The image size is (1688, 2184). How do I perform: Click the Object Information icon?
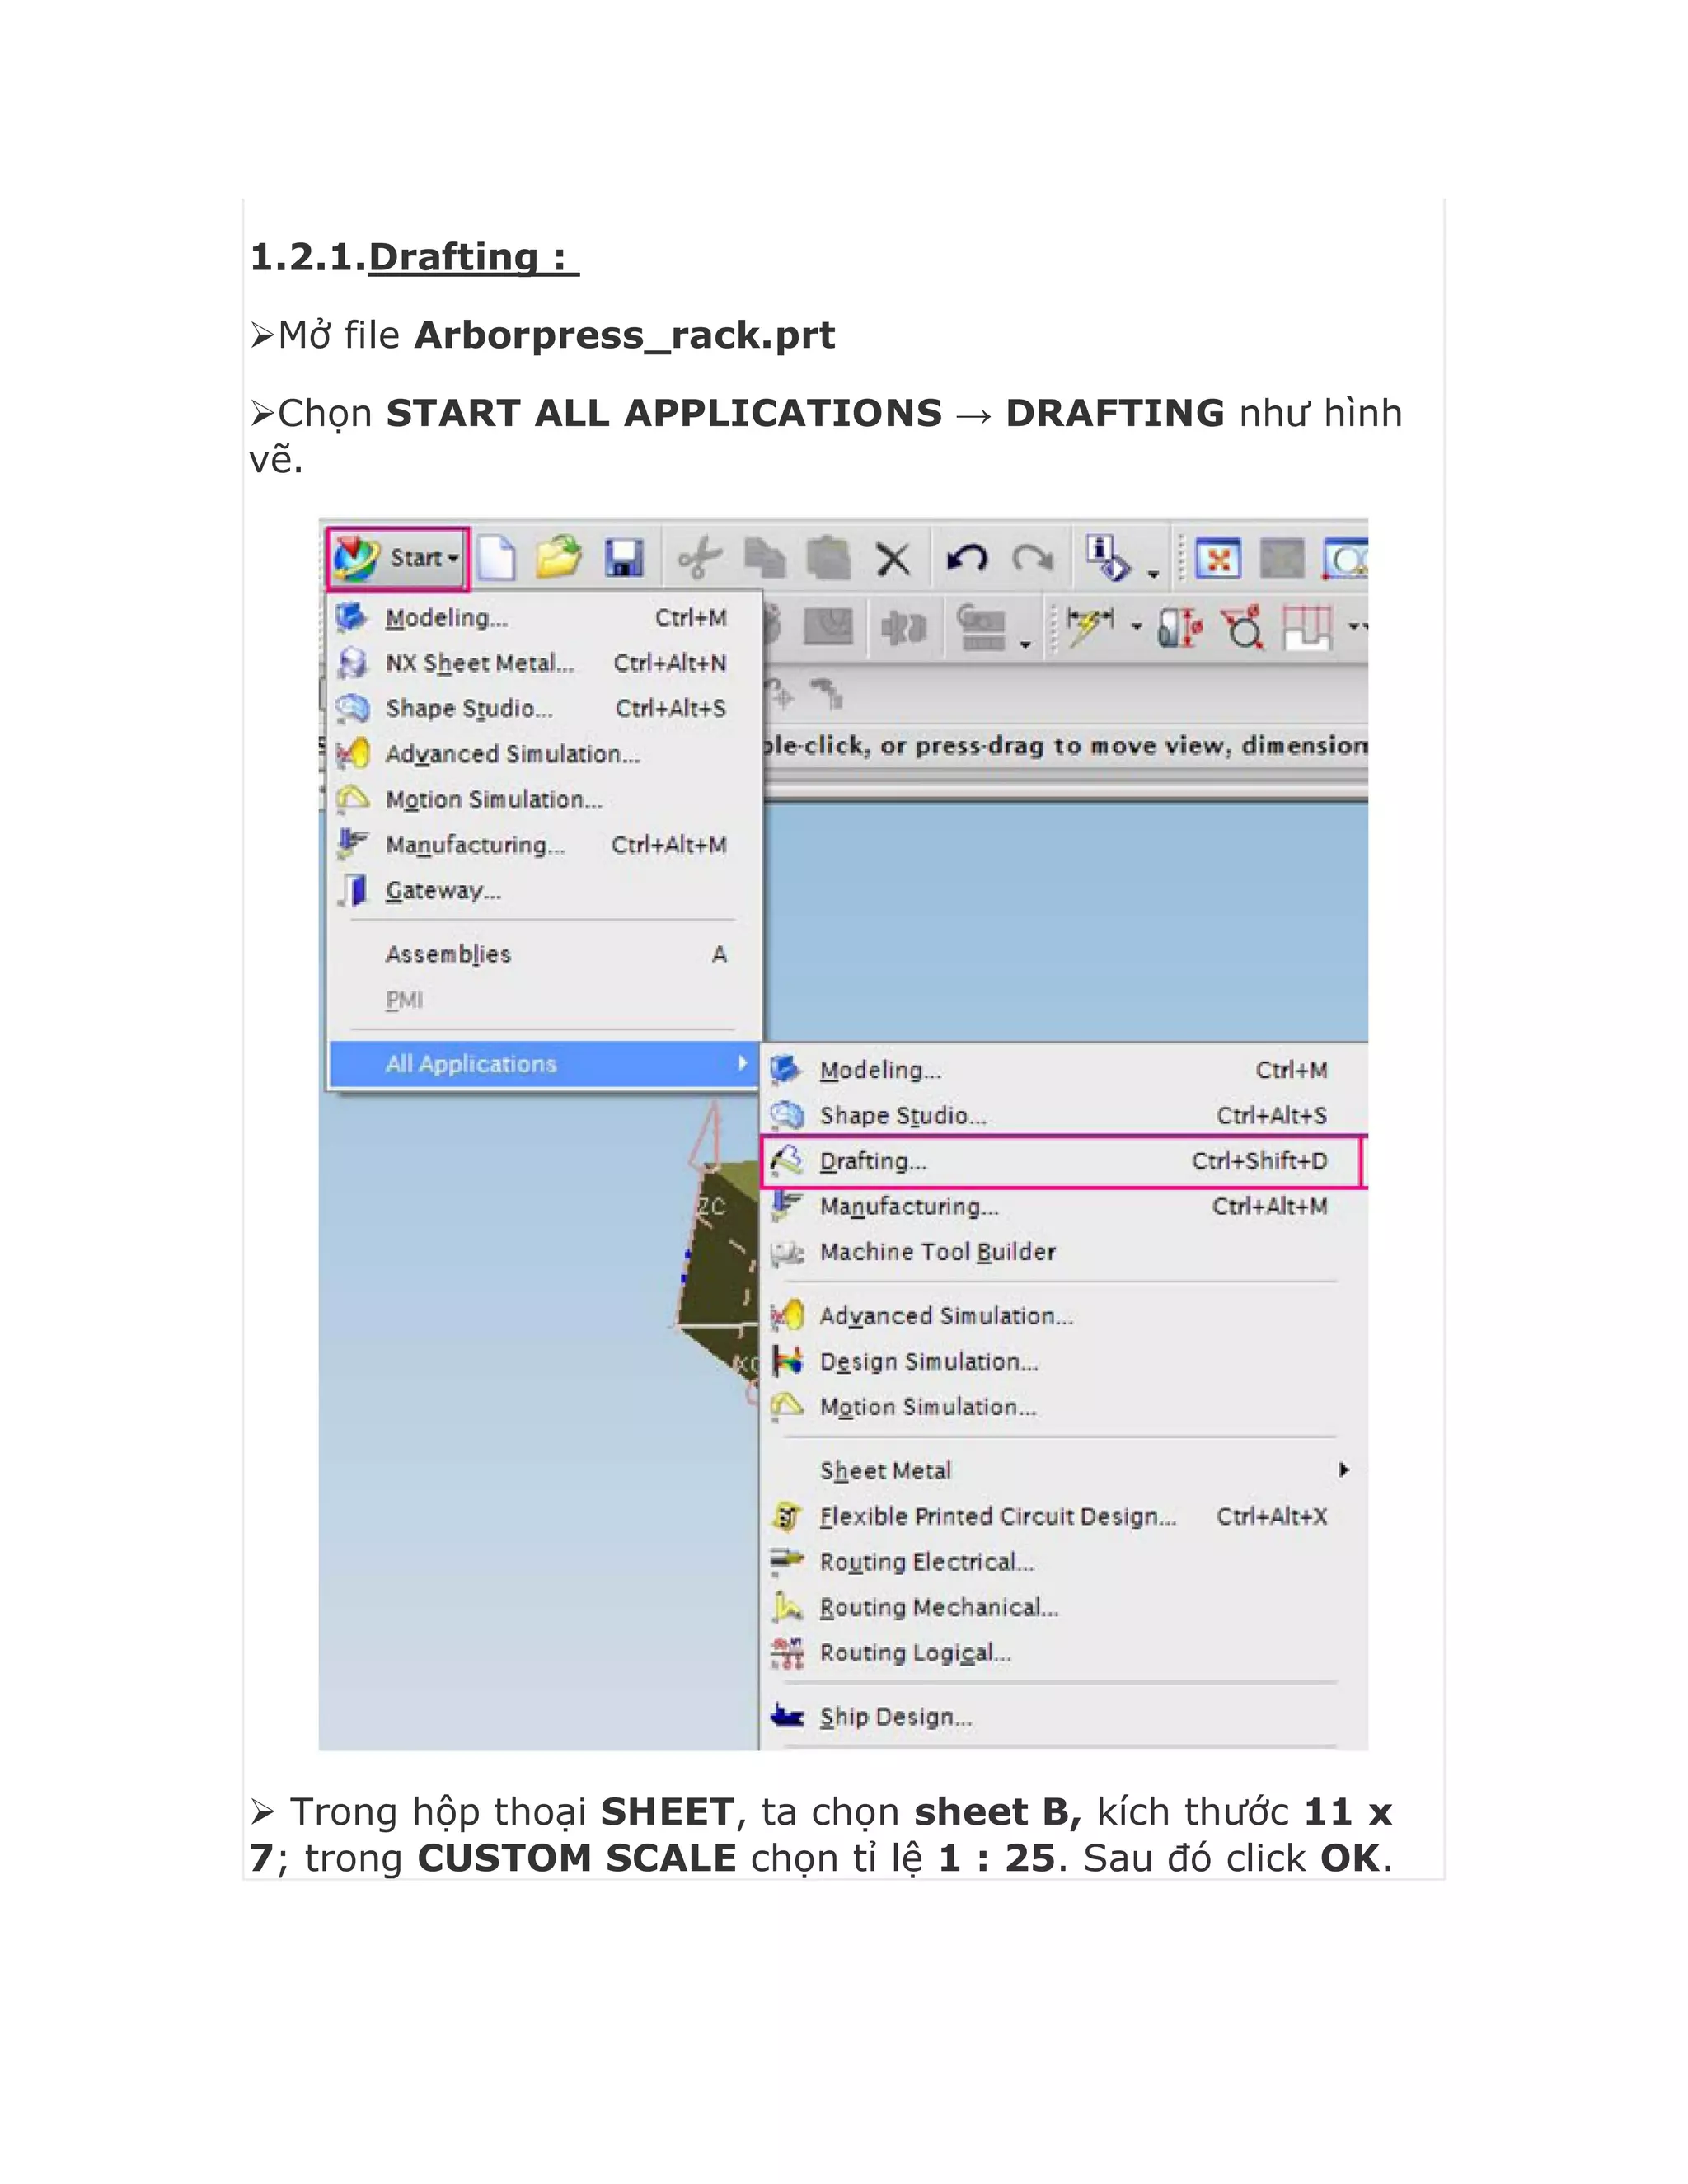pyautogui.click(x=1108, y=558)
